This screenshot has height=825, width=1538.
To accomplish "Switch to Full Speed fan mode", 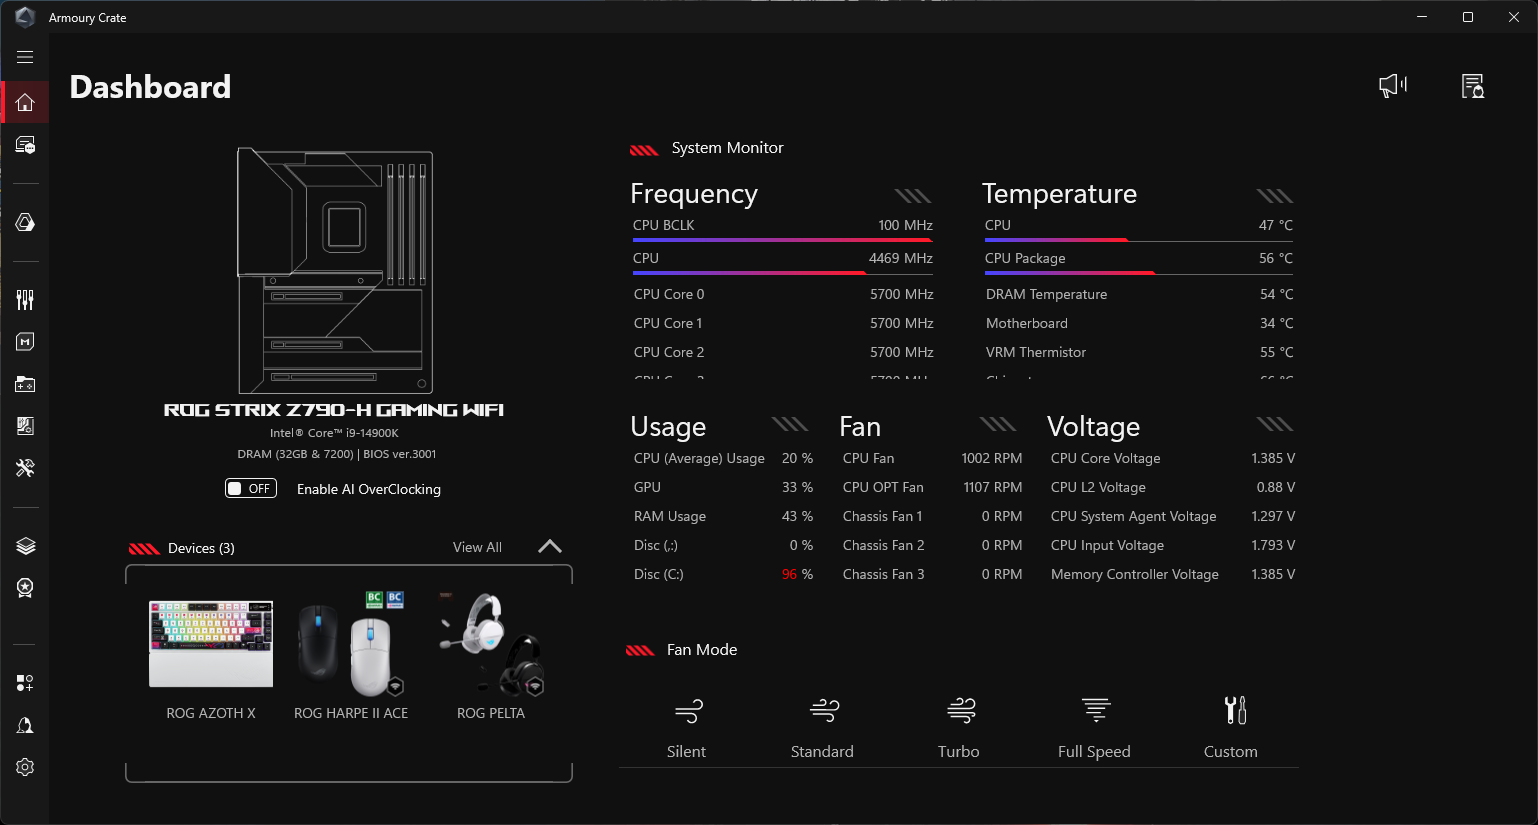I will [1095, 727].
